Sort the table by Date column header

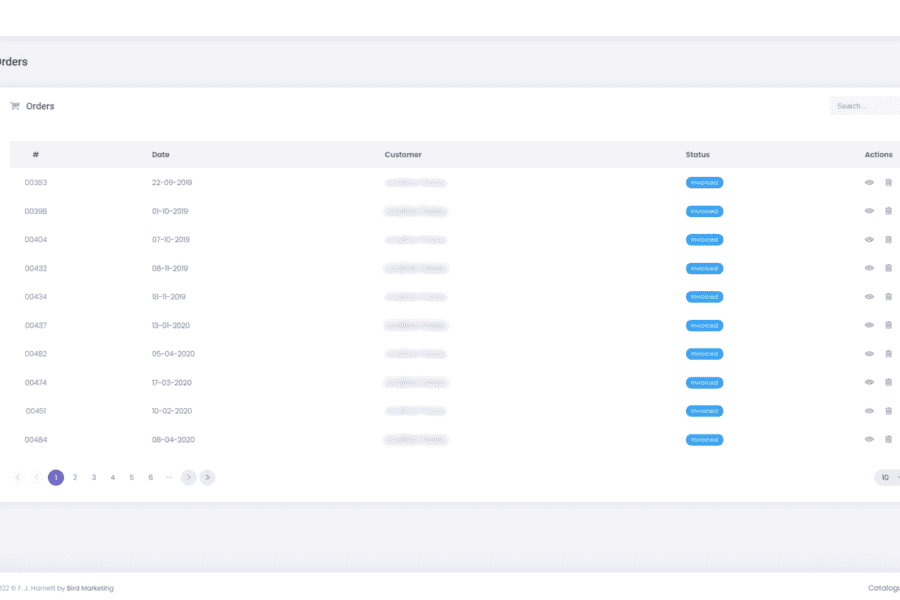pos(161,155)
